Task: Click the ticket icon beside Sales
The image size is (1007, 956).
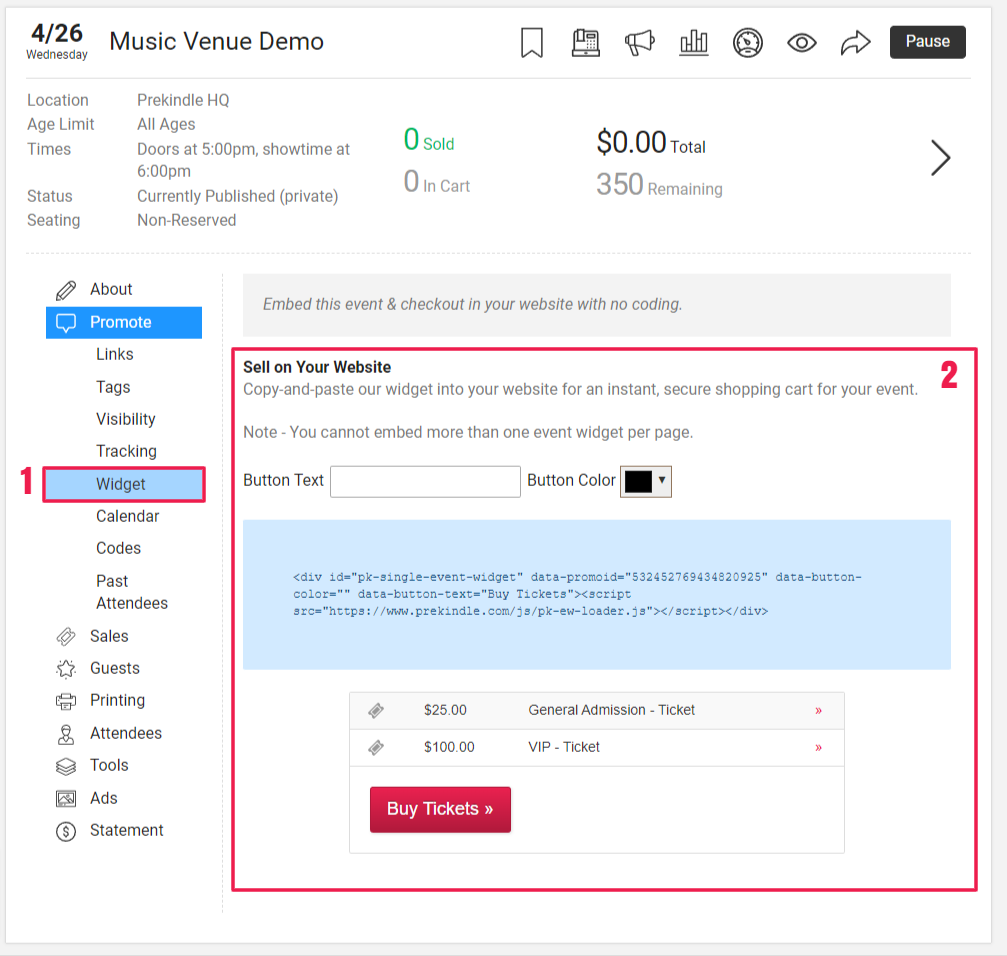Action: [66, 637]
